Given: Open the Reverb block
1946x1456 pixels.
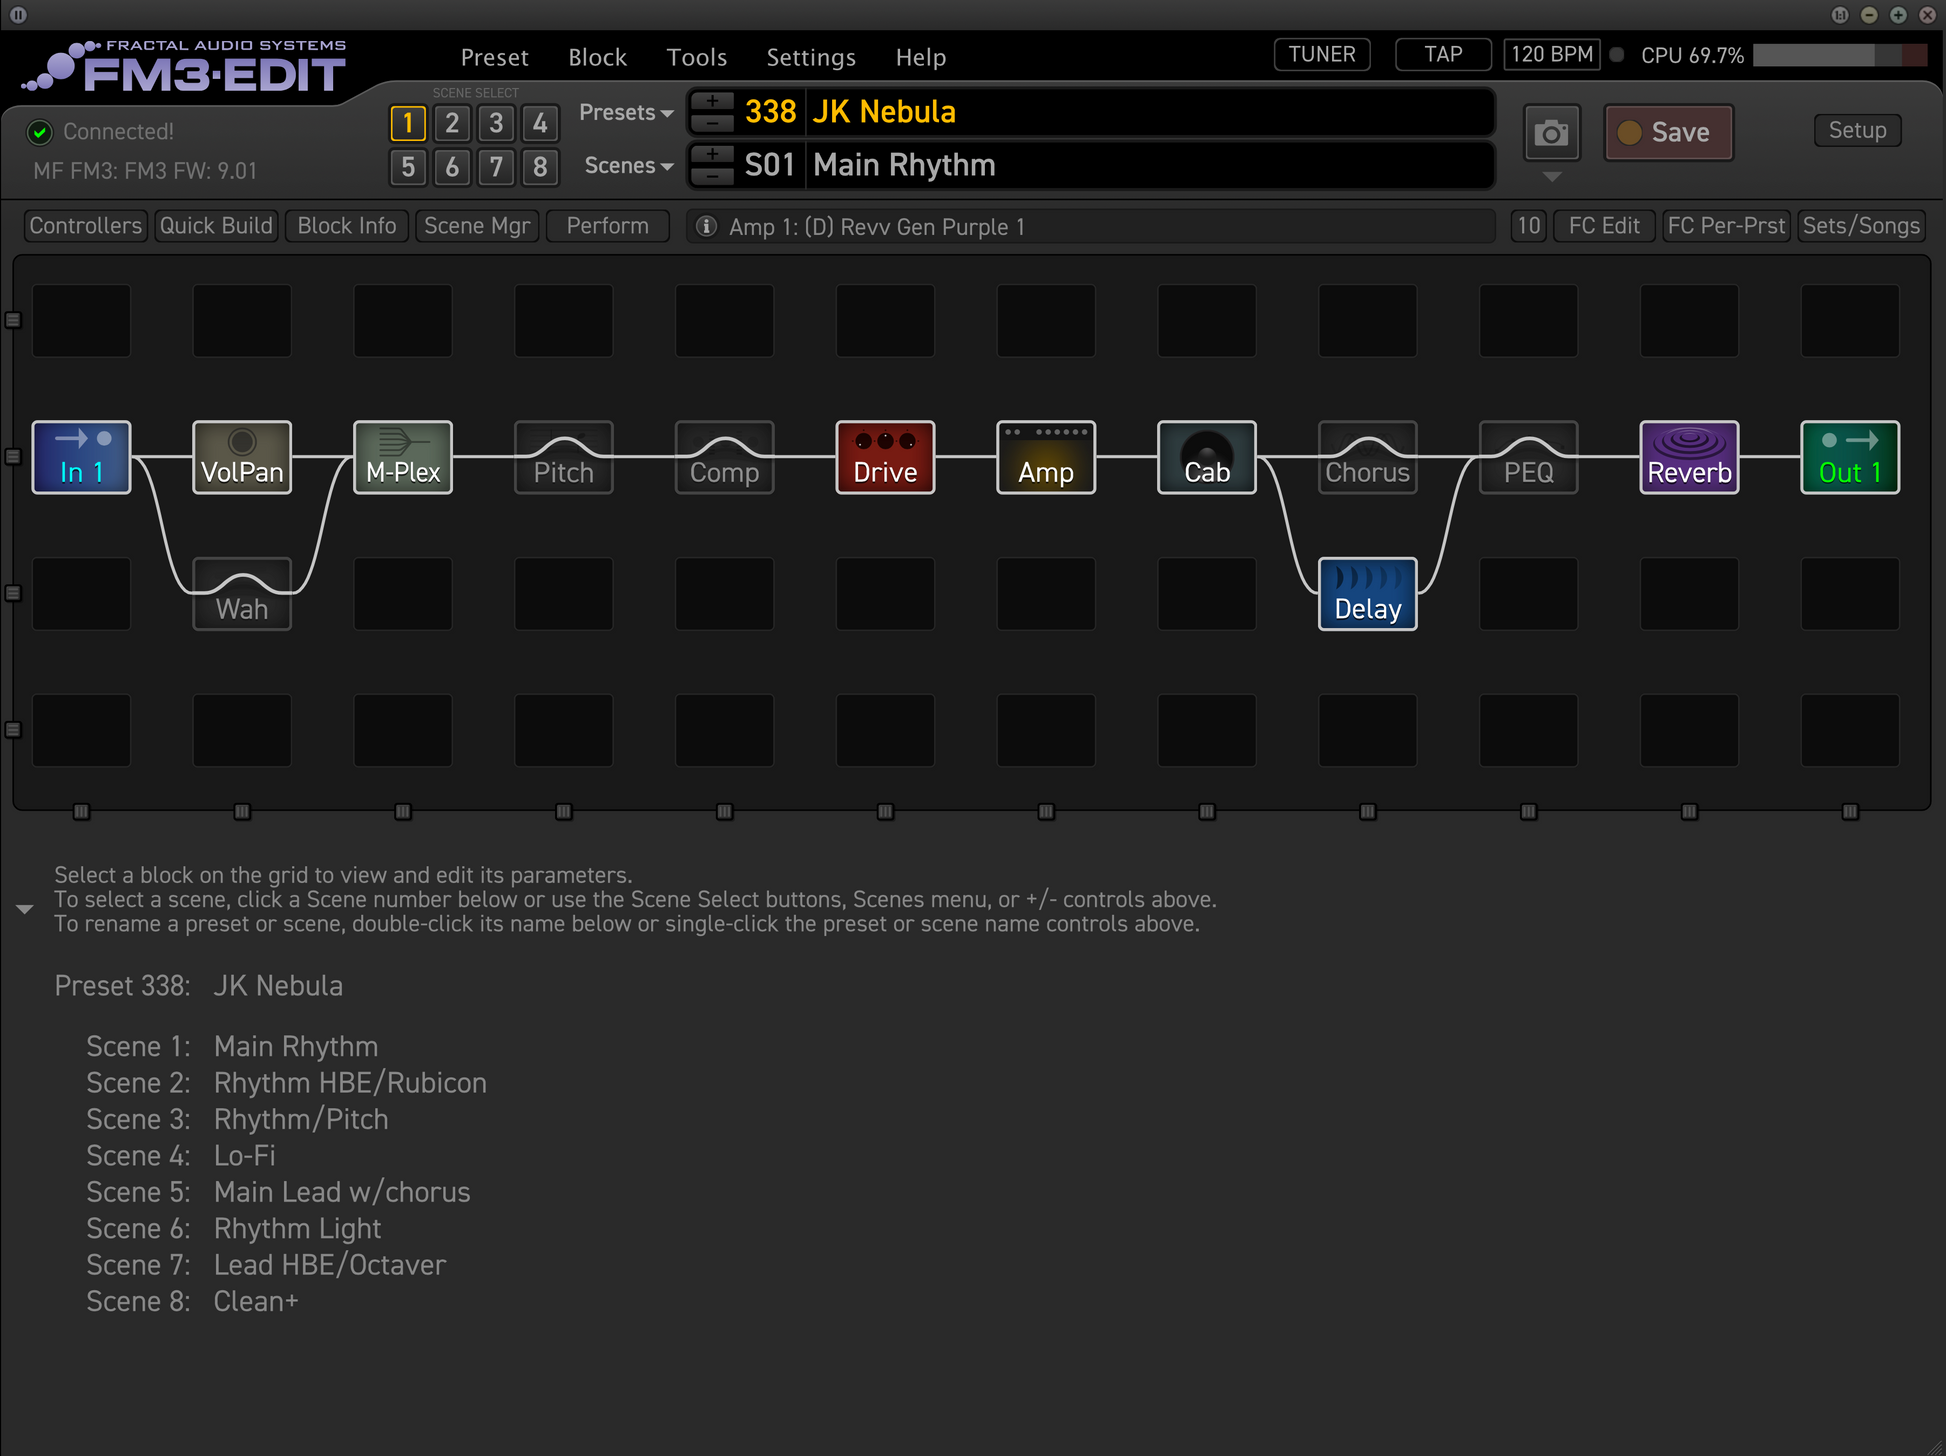Looking at the screenshot, I should pyautogui.click(x=1689, y=457).
